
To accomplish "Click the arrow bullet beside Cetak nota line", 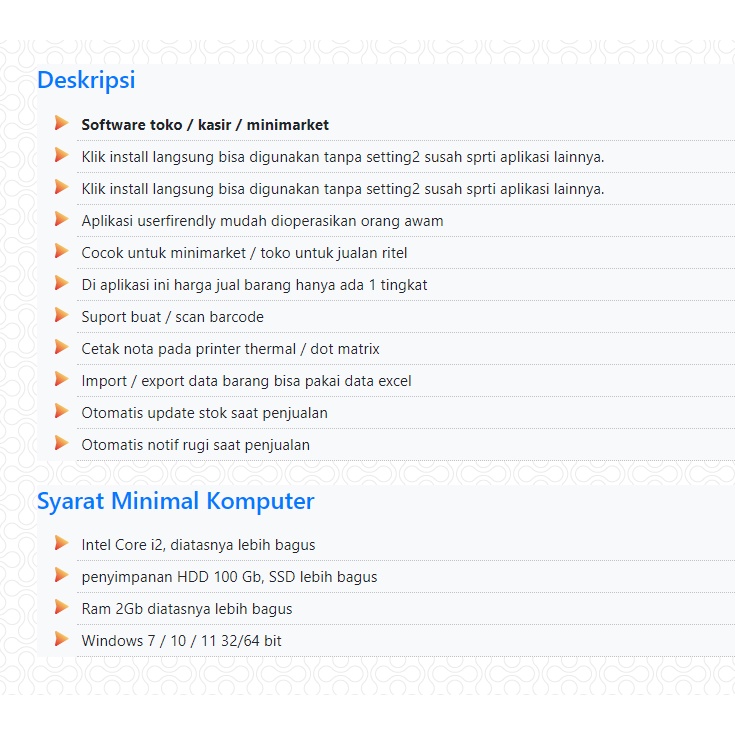I will [61, 347].
